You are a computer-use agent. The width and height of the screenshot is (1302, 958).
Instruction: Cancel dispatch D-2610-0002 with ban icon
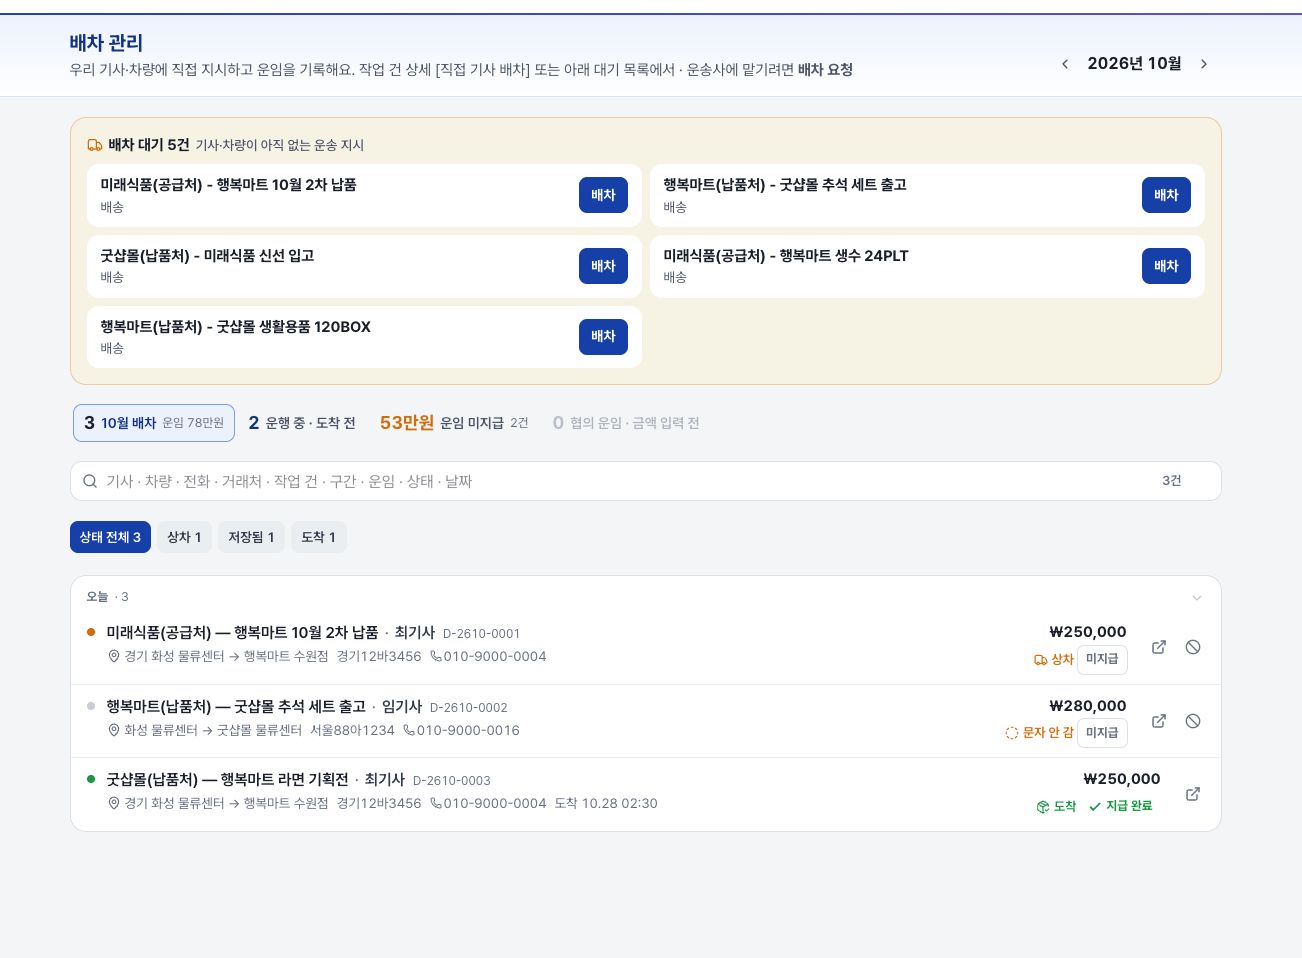[1193, 721]
